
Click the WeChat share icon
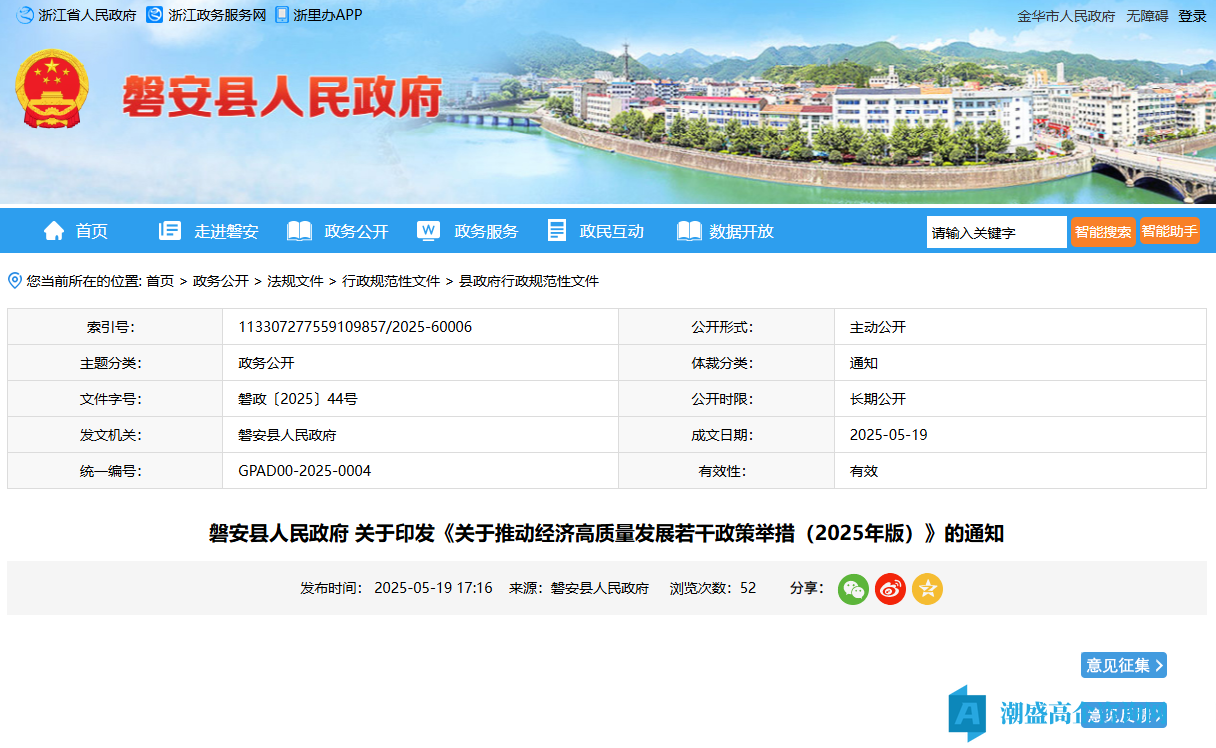853,589
